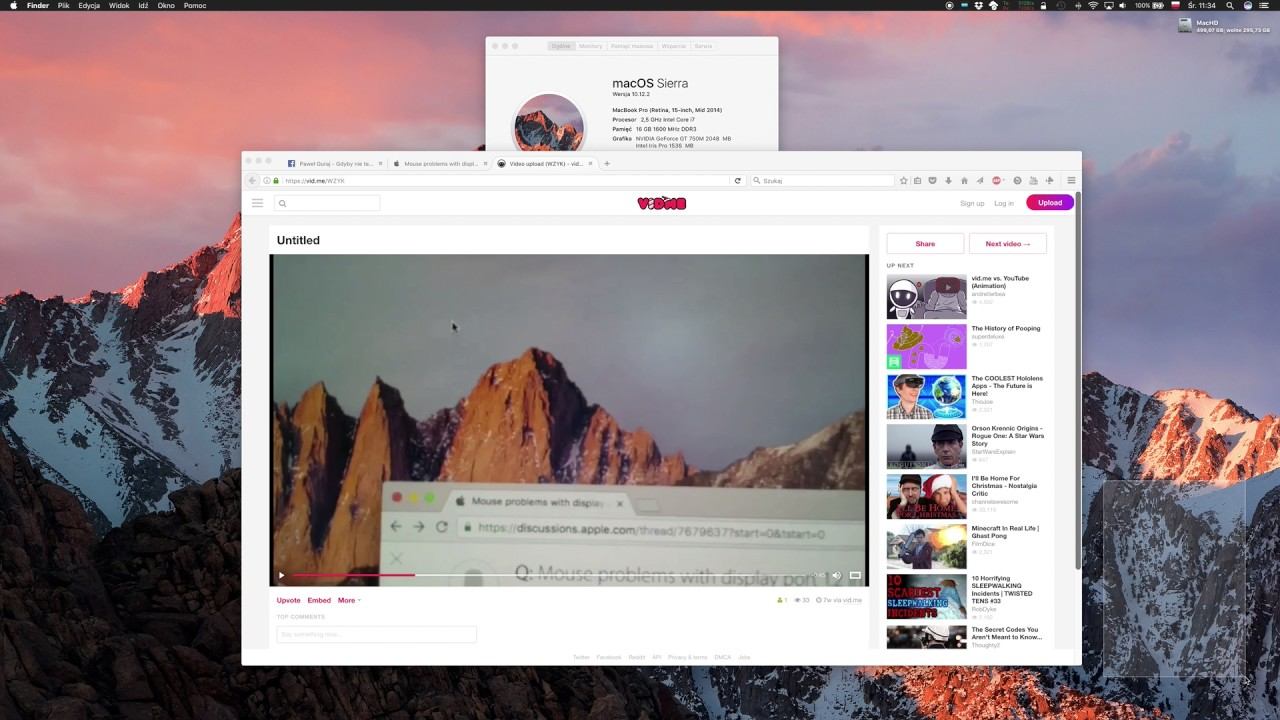This screenshot has height=720, width=1280.
Task: Open 10 Horrifying SLEEPWALKING Incidents thumbnail
Action: 926,597
